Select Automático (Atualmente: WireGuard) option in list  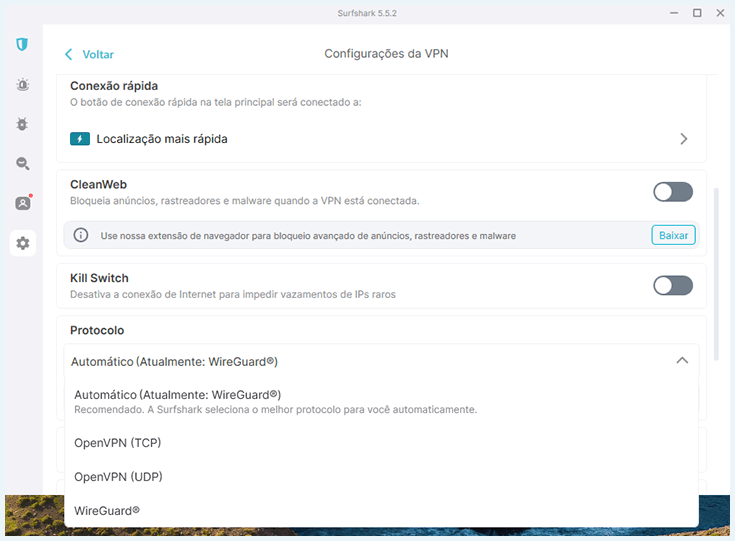(381, 402)
